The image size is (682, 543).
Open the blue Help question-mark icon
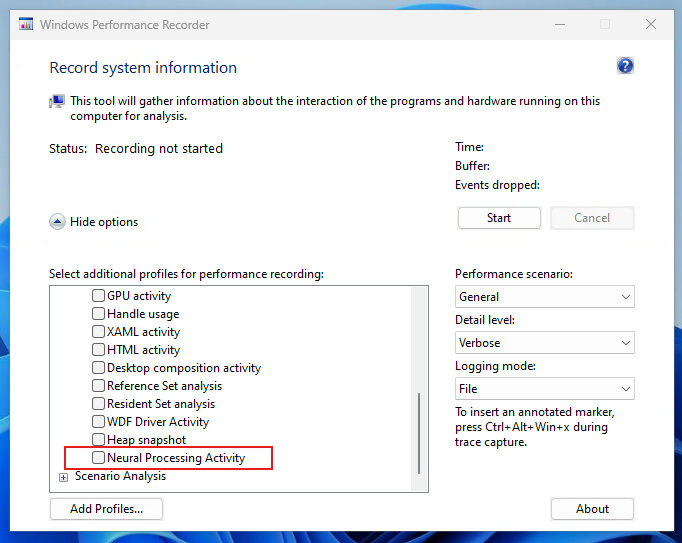point(625,66)
